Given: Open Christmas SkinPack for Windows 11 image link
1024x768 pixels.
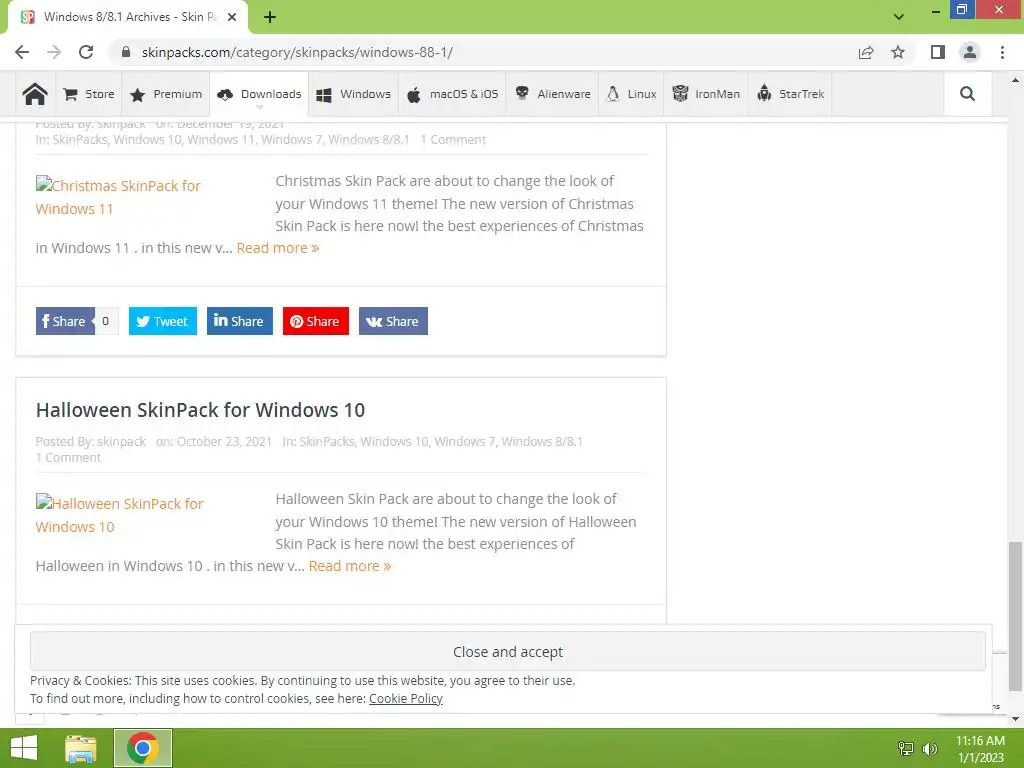Looking at the screenshot, I should coord(118,197).
